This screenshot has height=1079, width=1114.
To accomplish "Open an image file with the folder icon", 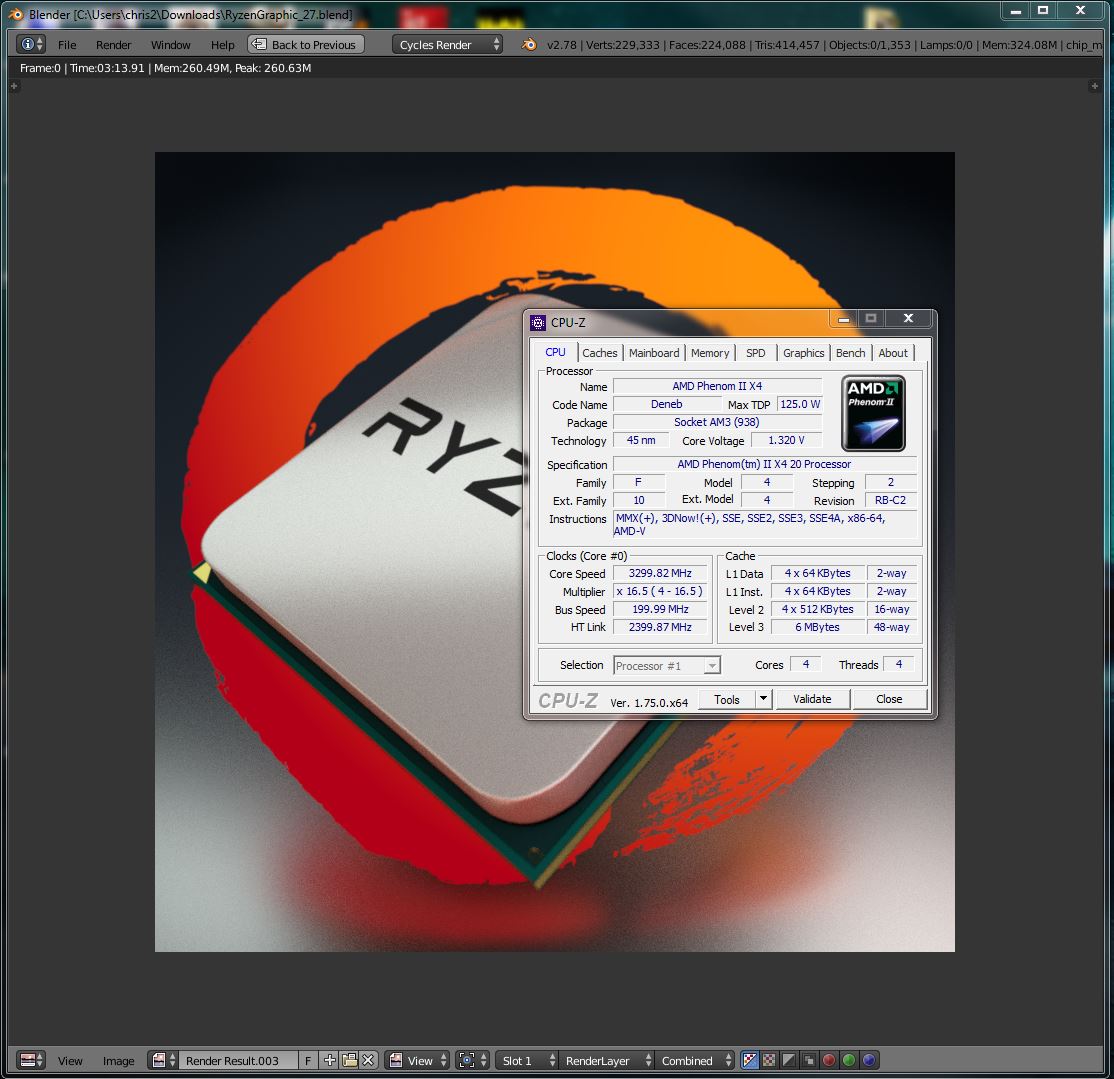I will click(349, 1061).
